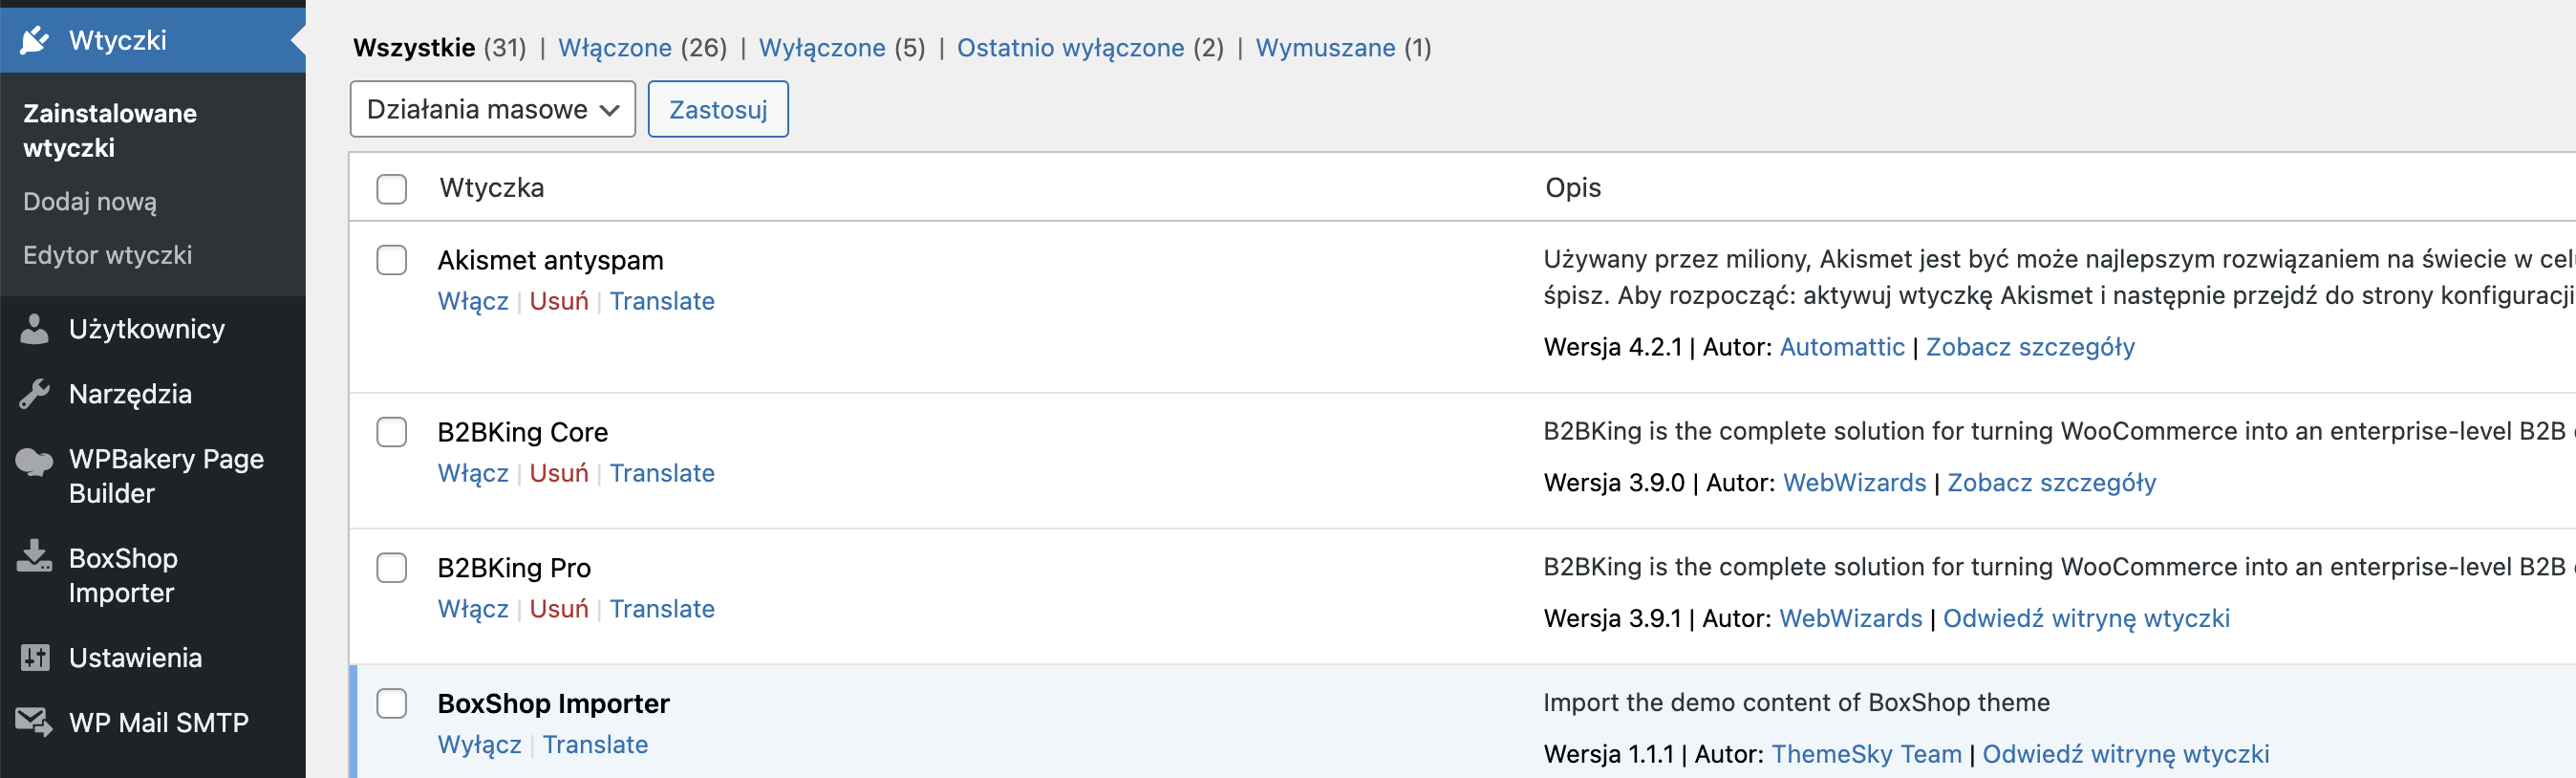Check the Akismet antyspam checkbox
2576x778 pixels.
click(x=392, y=260)
